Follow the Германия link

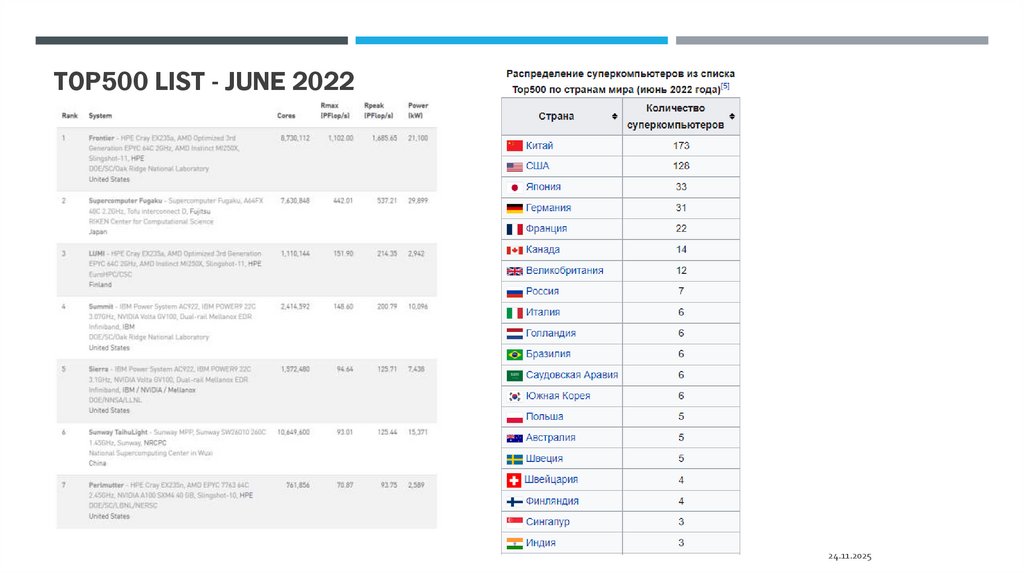(x=549, y=208)
